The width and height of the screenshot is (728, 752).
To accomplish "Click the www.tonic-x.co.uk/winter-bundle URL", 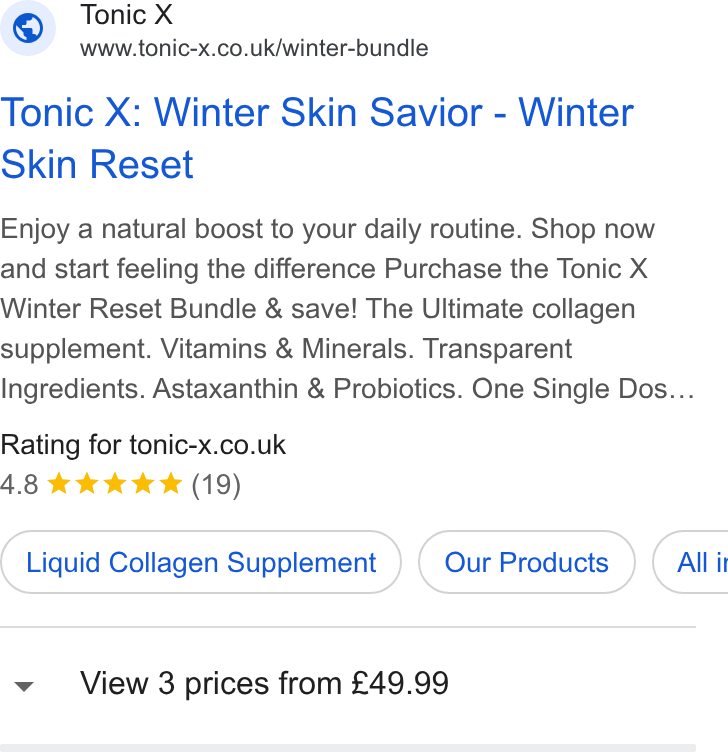I will tap(254, 48).
